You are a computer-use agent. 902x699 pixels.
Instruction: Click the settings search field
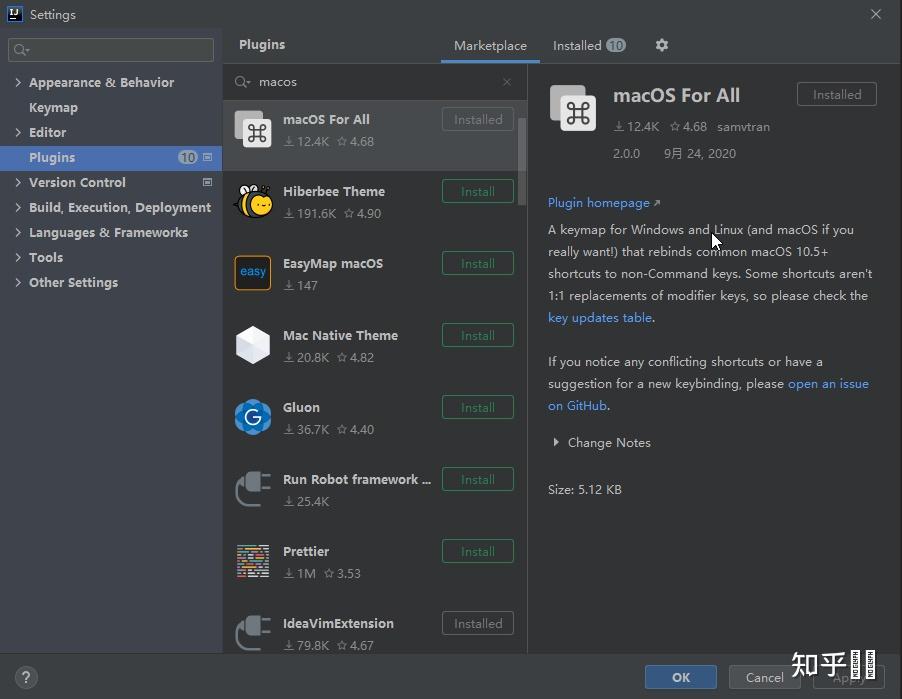[x=110, y=49]
